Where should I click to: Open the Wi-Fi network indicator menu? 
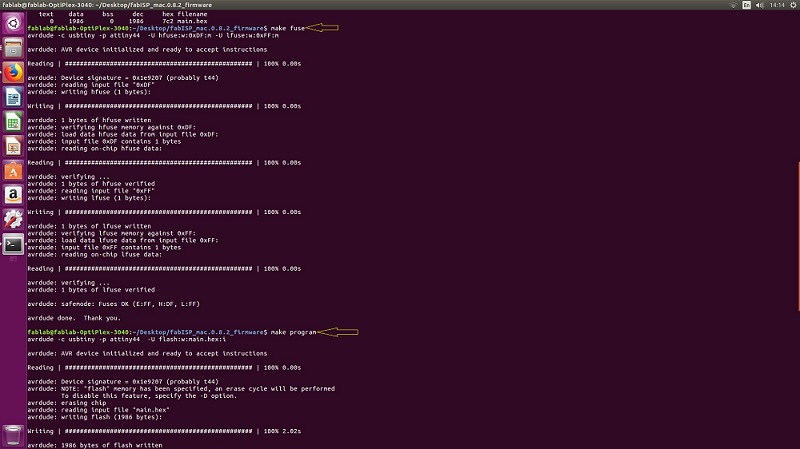[733, 5]
